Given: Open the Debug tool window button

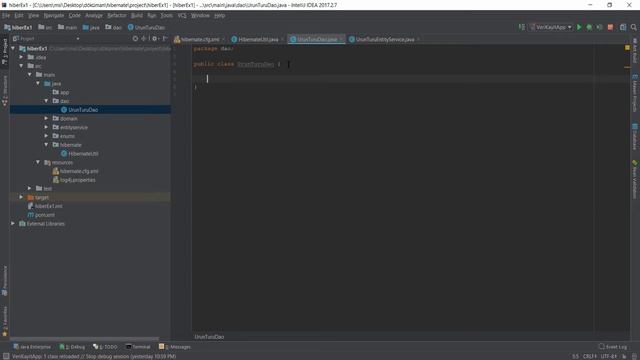Looking at the screenshot, I should pos(72,347).
